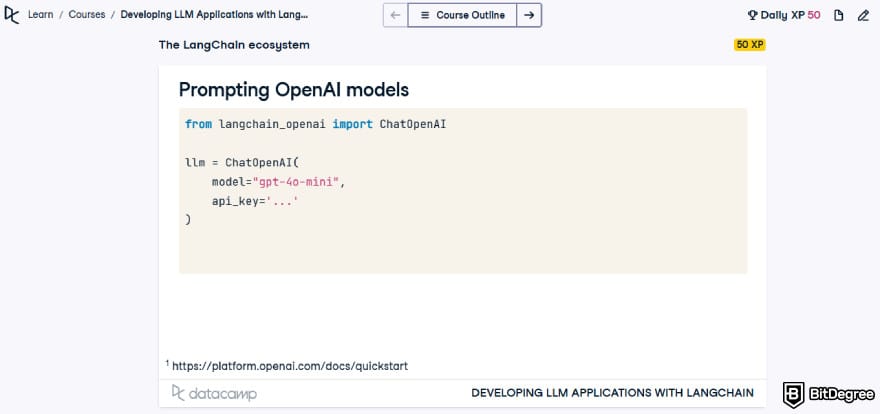The image size is (880, 414).
Task: Advance to next lesson with right arrow
Action: click(529, 15)
